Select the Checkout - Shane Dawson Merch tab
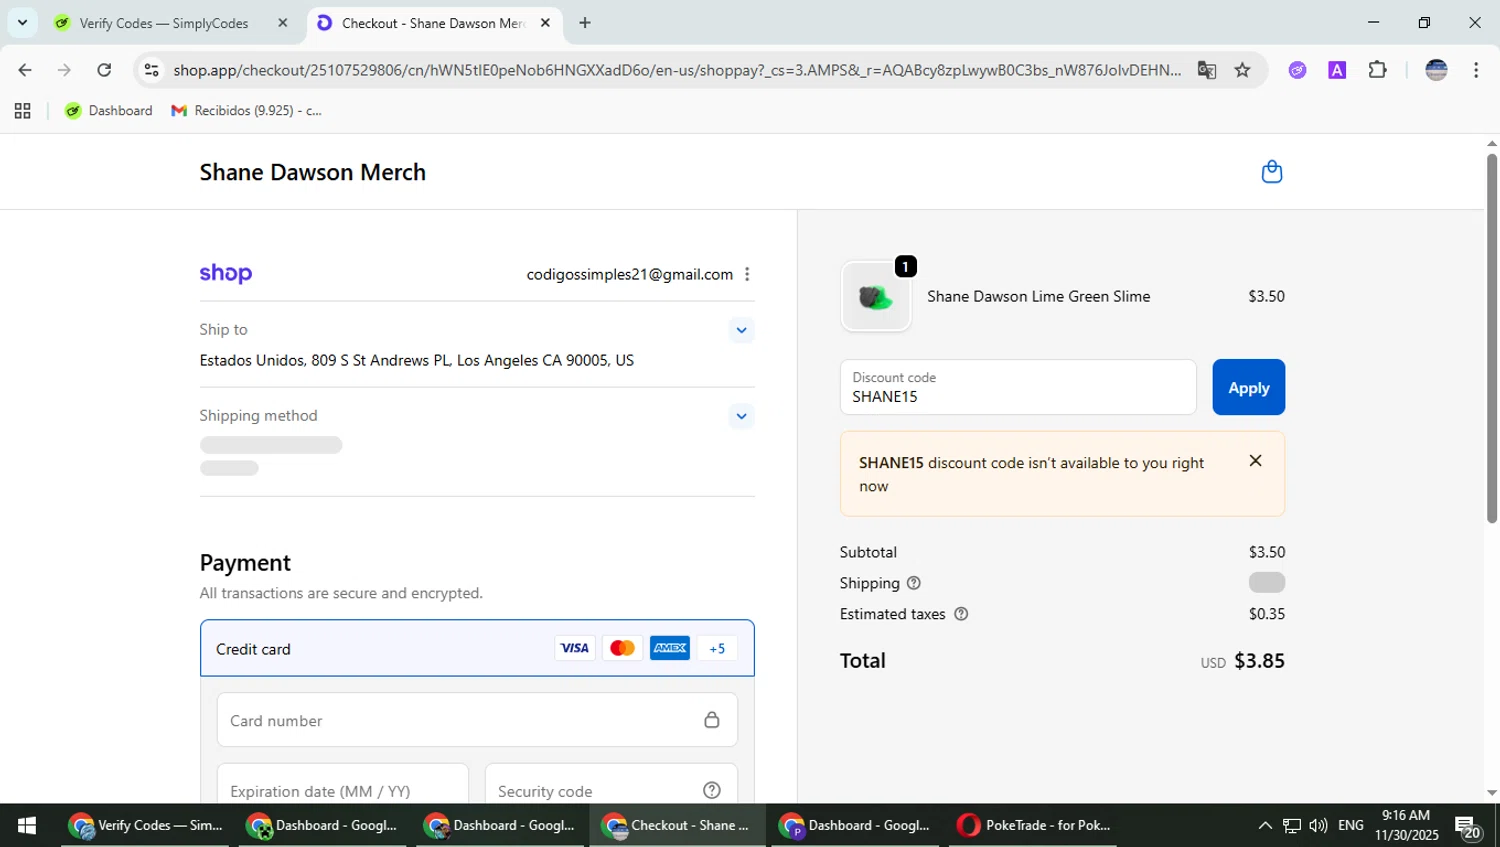The height and width of the screenshot is (847, 1500). click(435, 23)
